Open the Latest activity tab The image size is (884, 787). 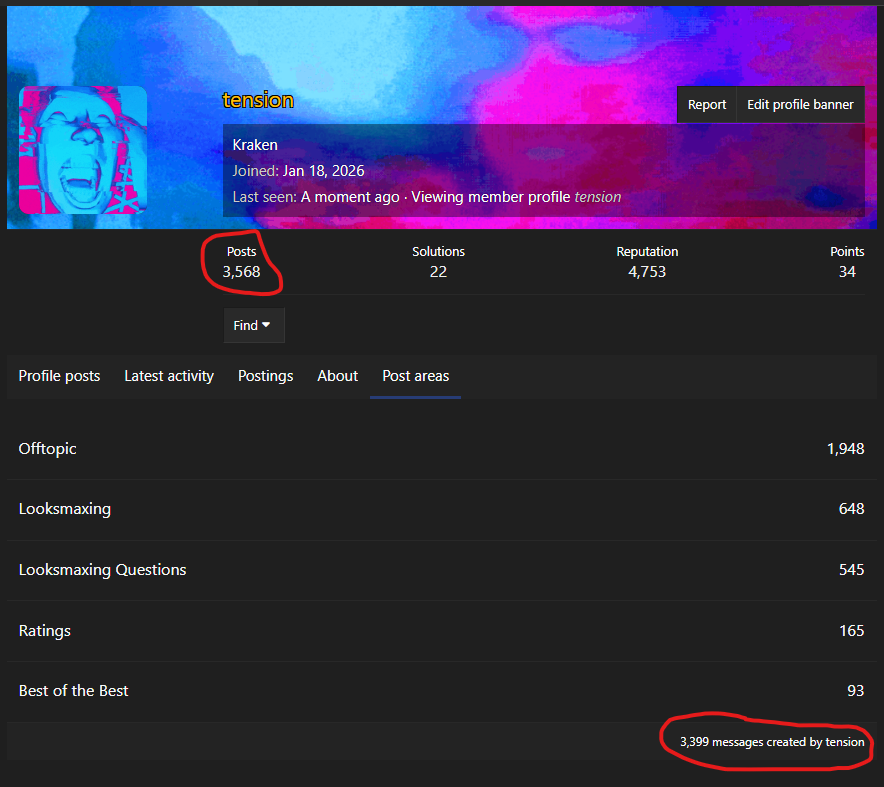tap(169, 376)
